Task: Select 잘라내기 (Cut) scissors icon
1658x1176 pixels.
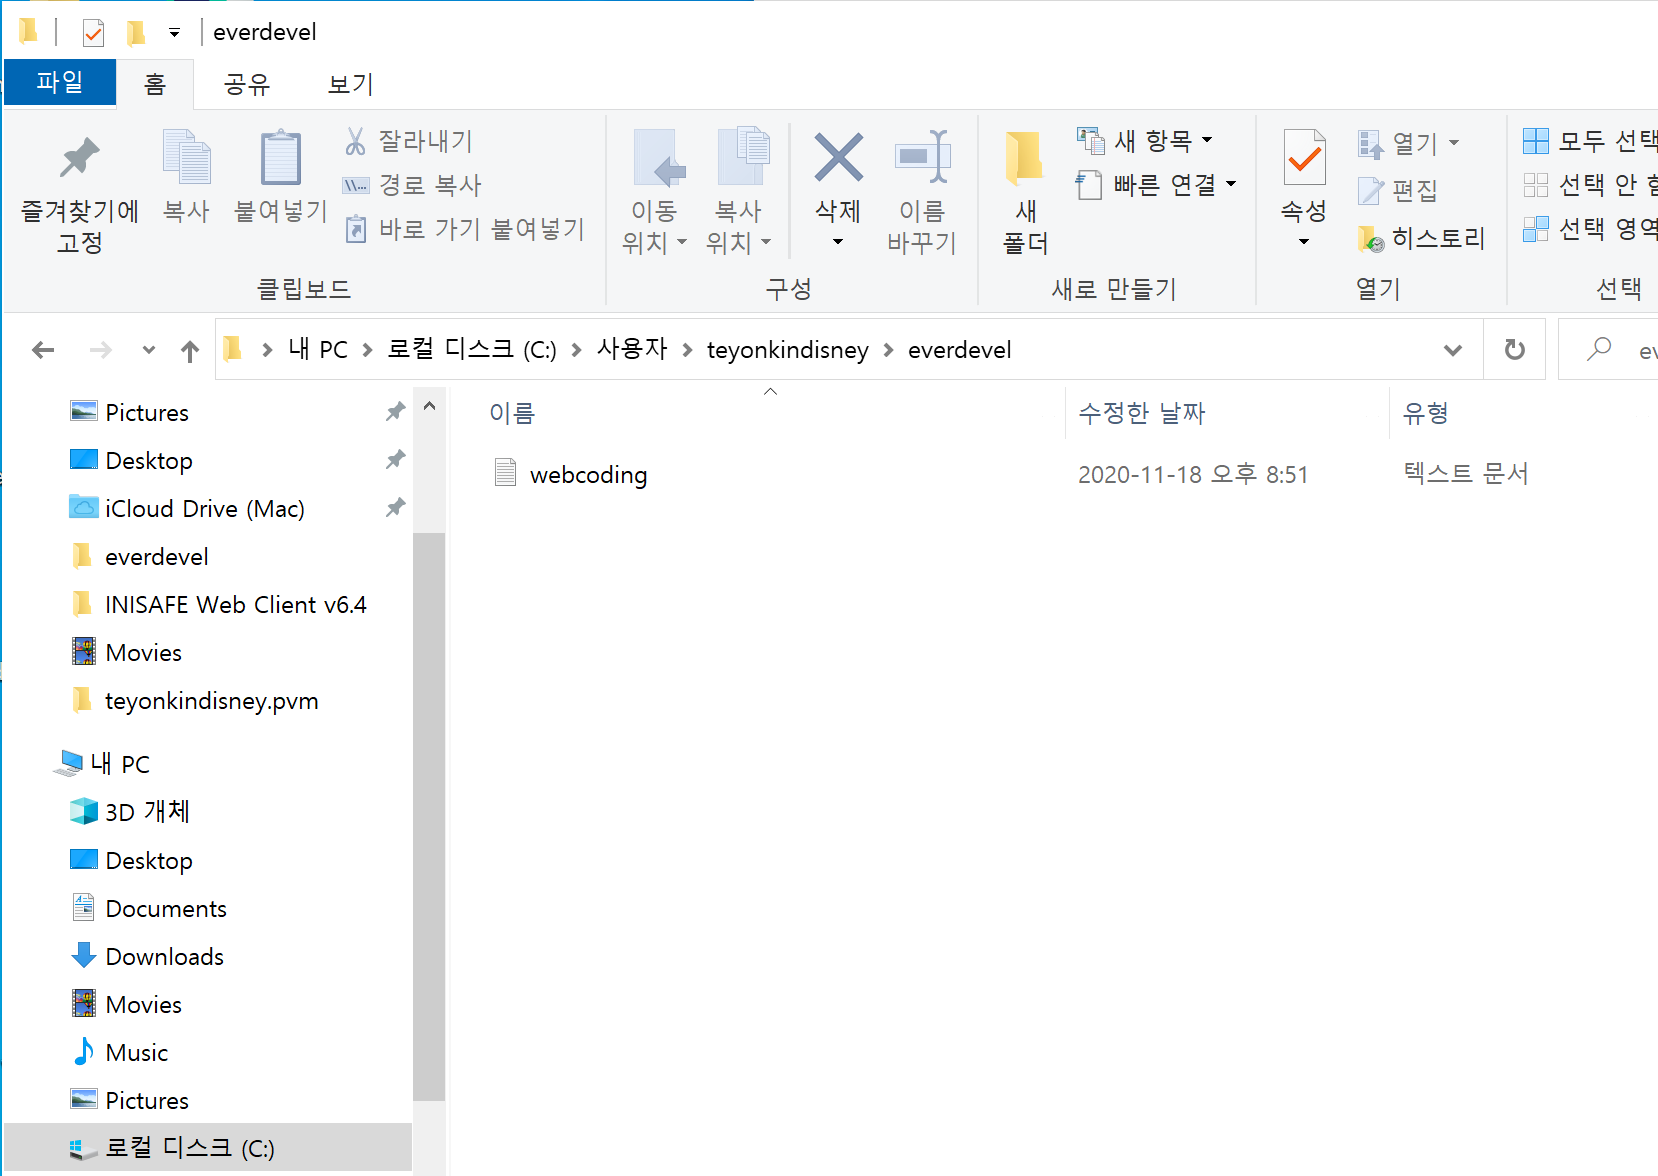Action: coord(408,141)
